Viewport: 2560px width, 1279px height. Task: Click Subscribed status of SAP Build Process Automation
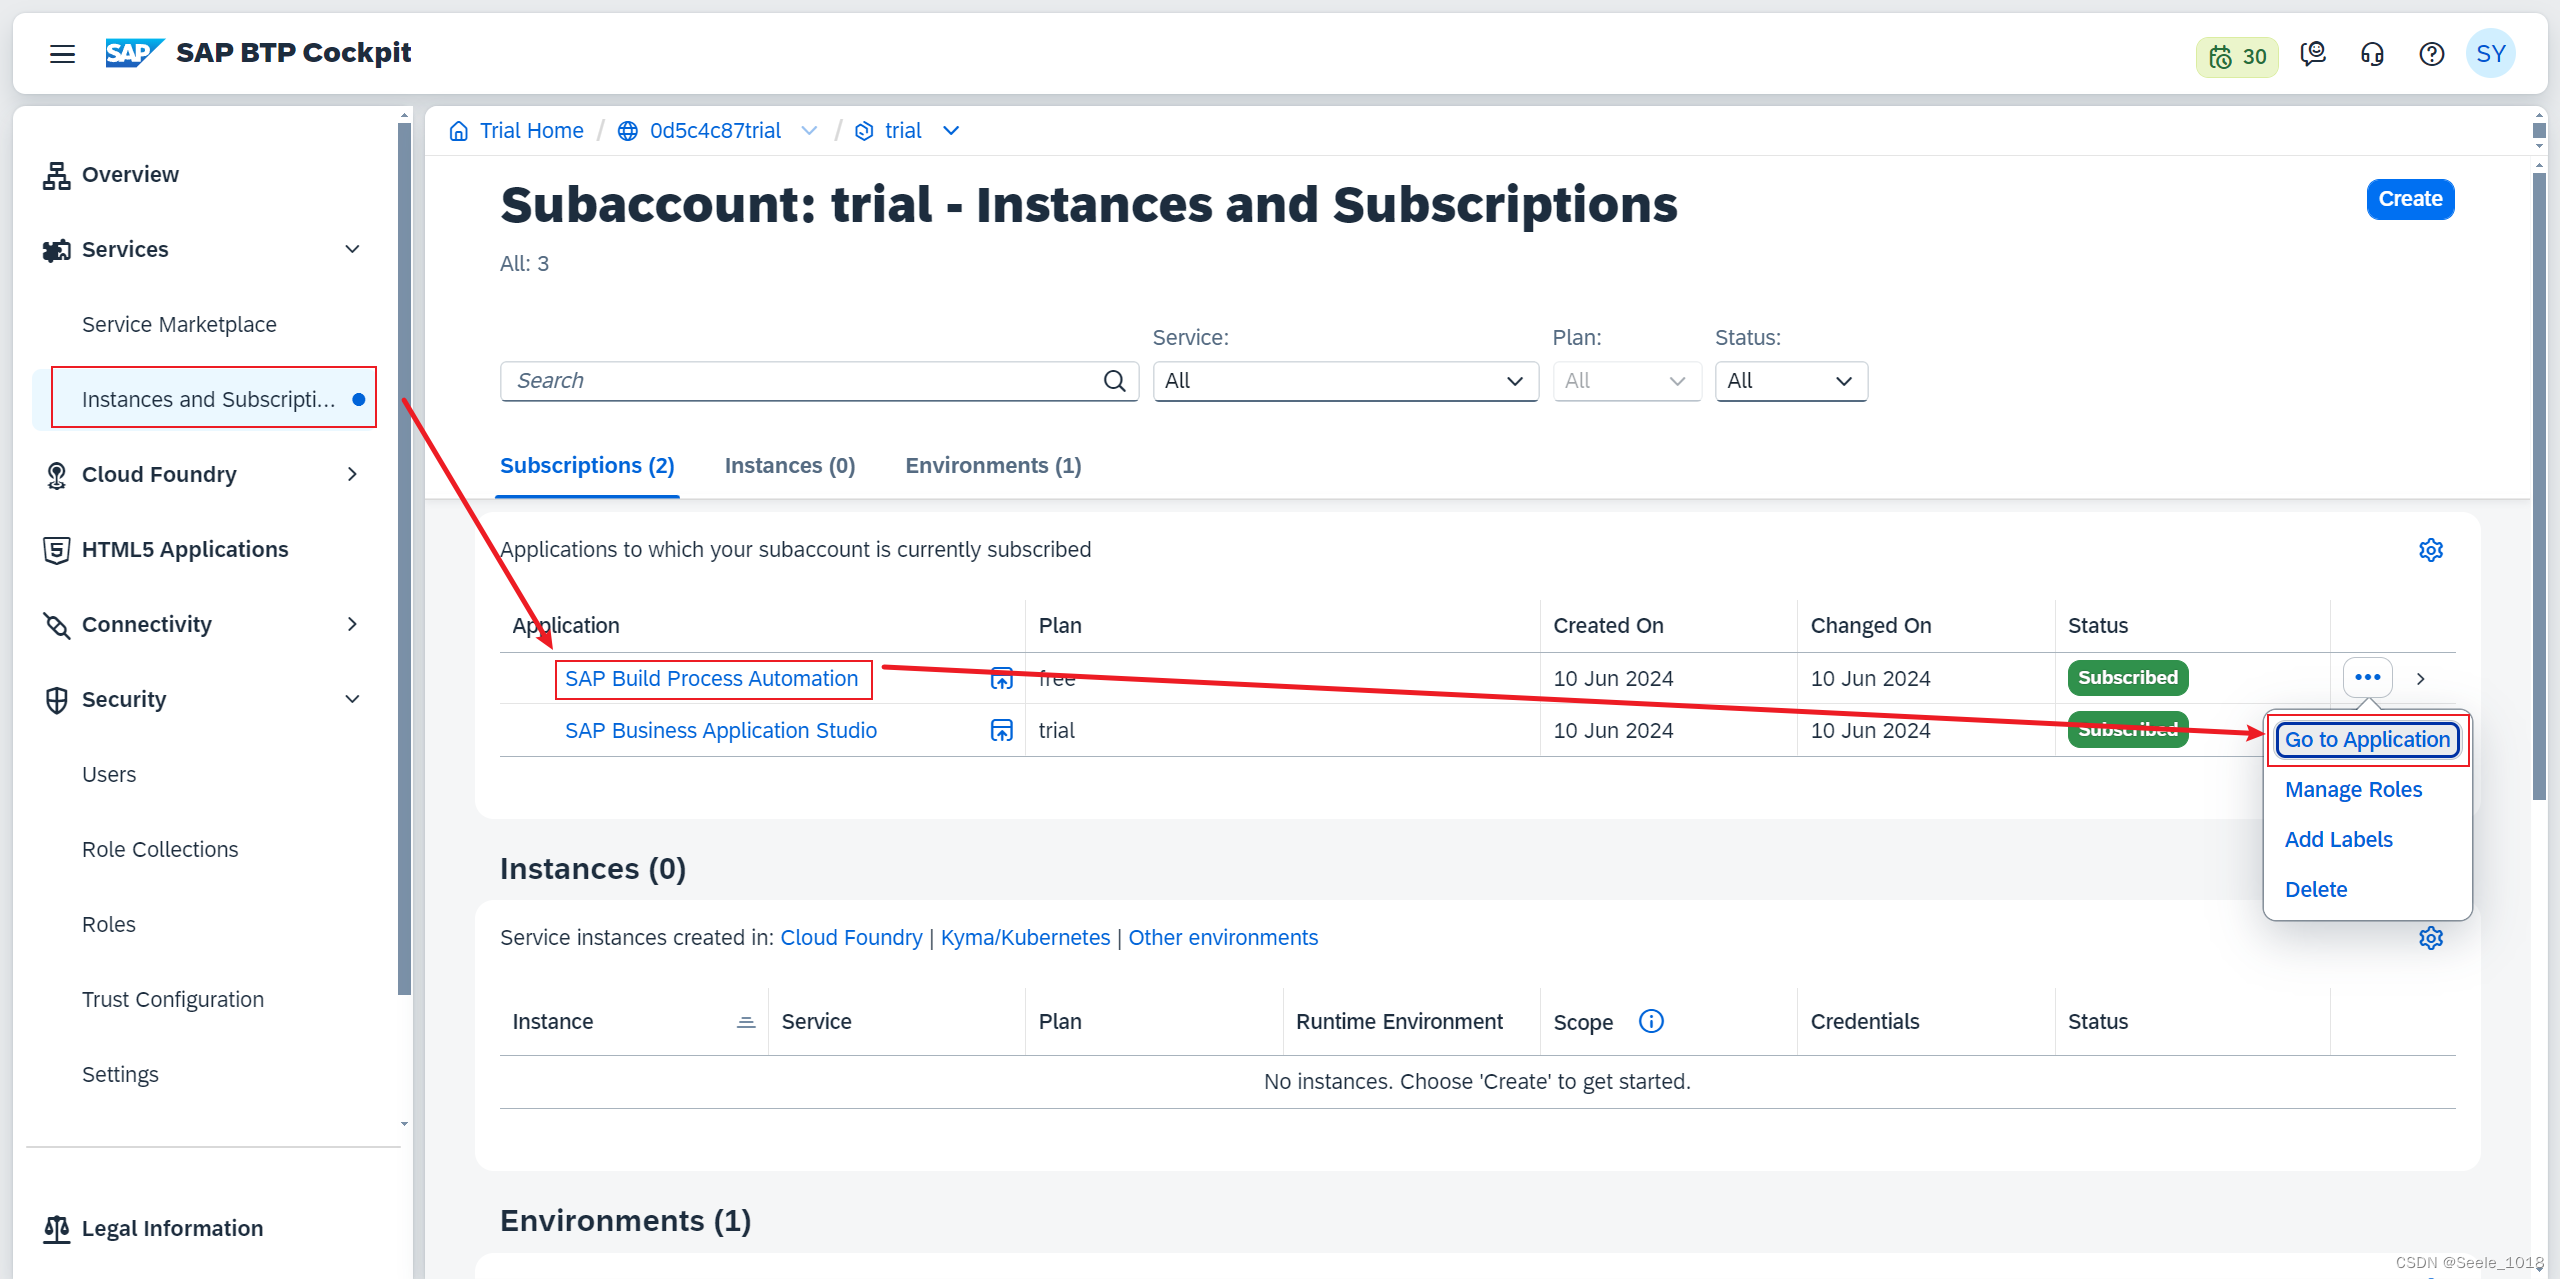2127,678
